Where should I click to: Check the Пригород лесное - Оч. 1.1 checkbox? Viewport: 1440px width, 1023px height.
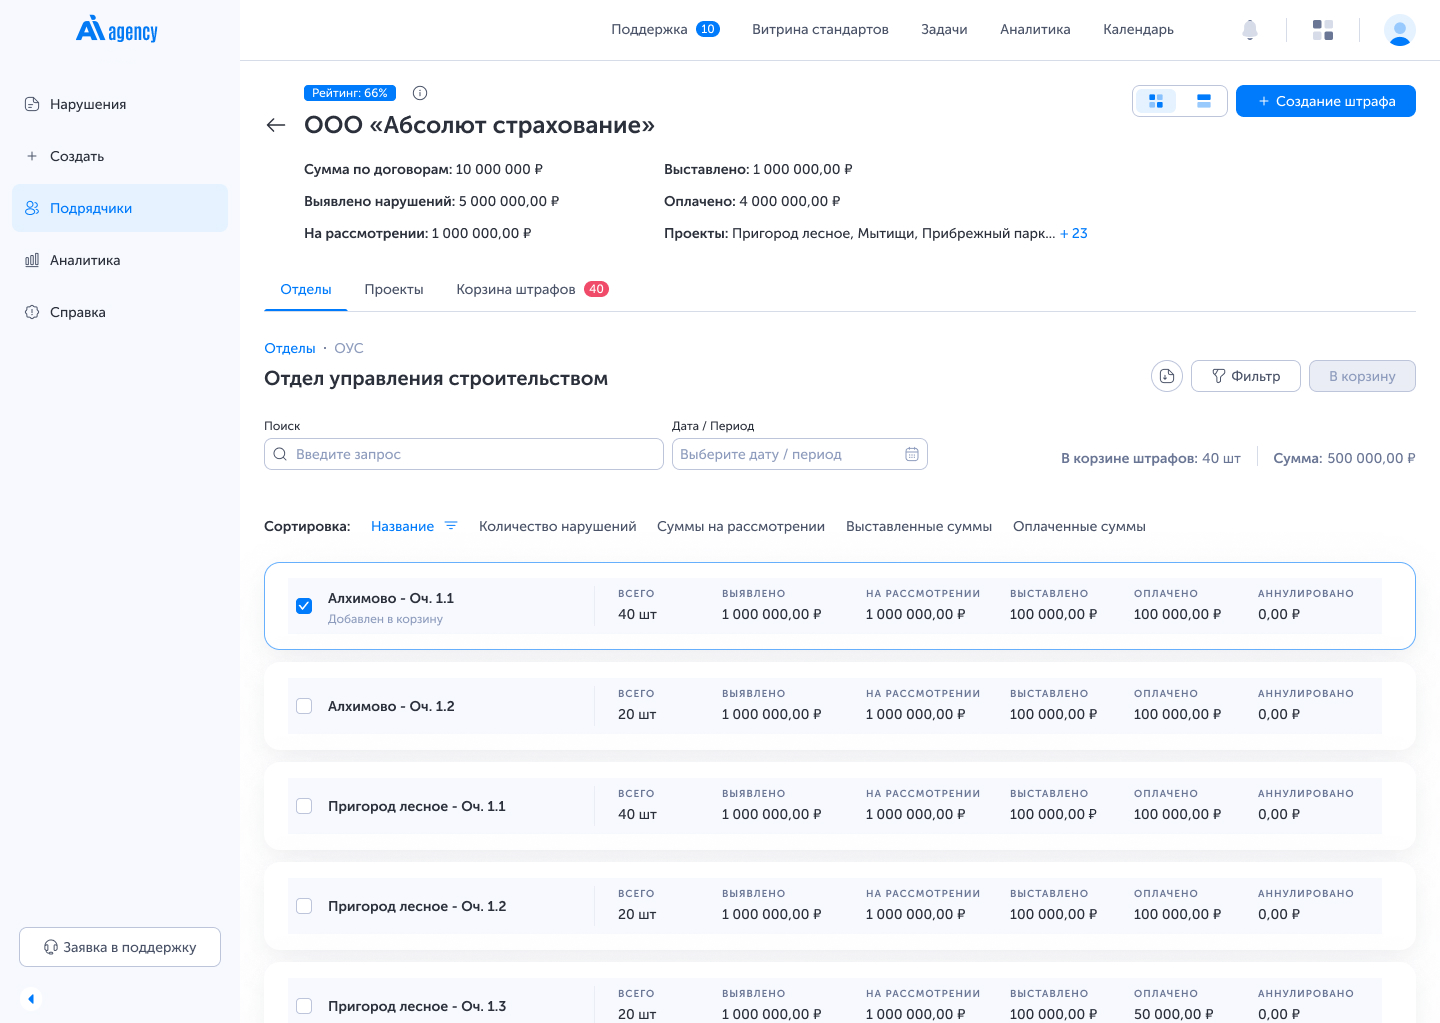click(304, 806)
